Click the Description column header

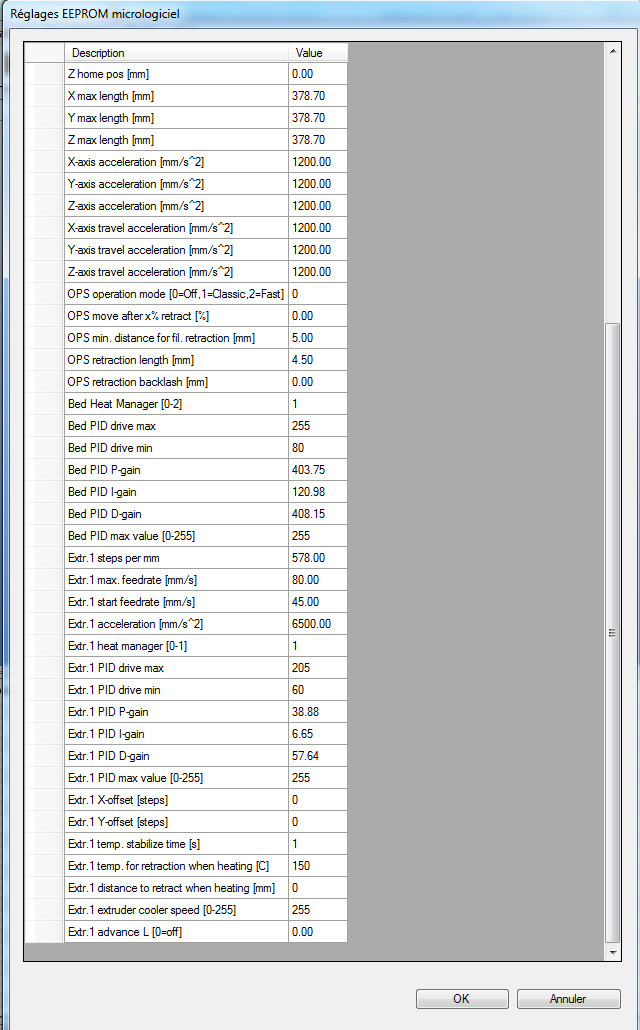tap(176, 53)
